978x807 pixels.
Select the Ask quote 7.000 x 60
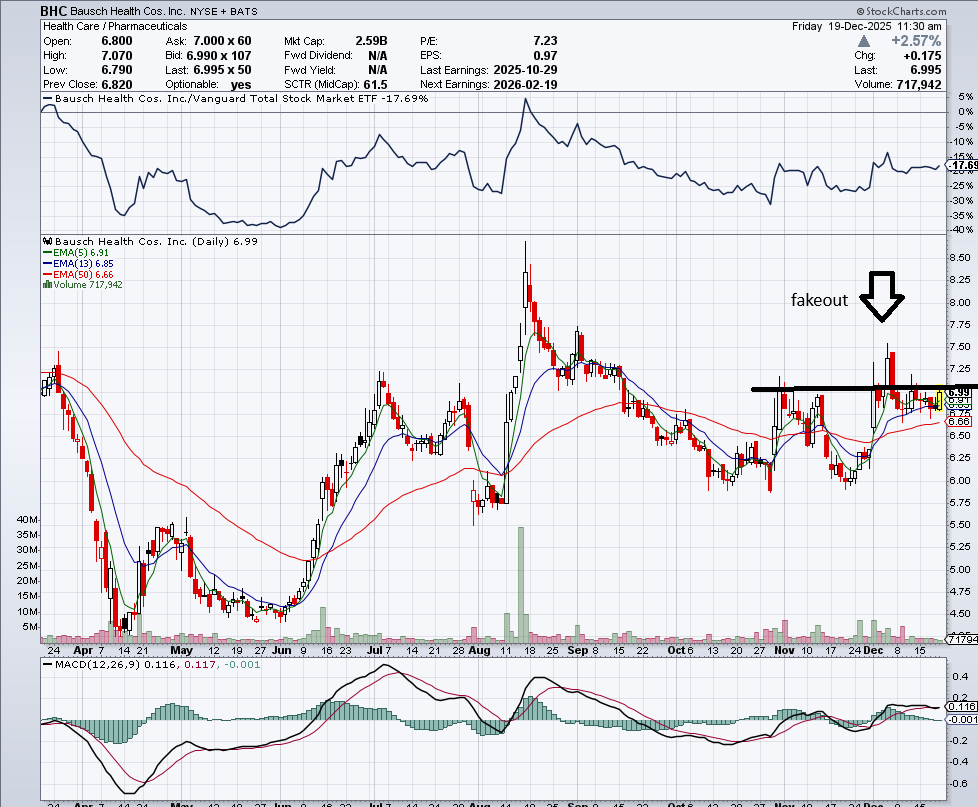pyautogui.click(x=222, y=41)
